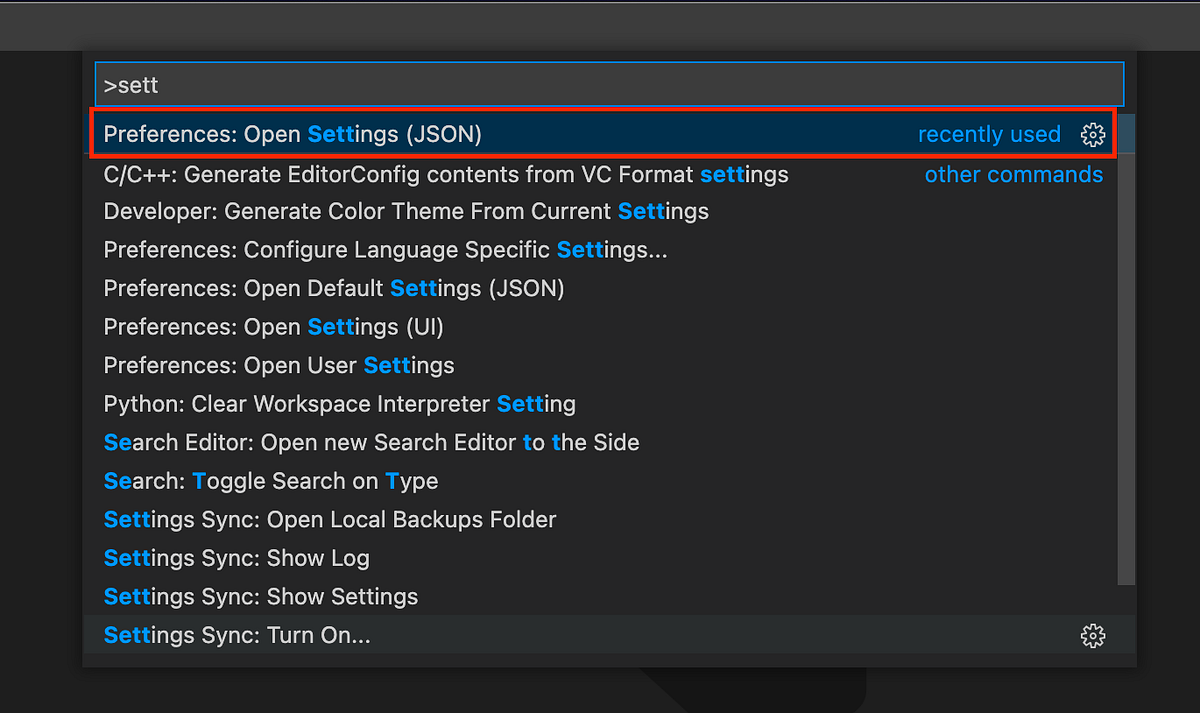
Task: Click gear icon on Settings Sync: Turn On
Action: pyautogui.click(x=1093, y=636)
